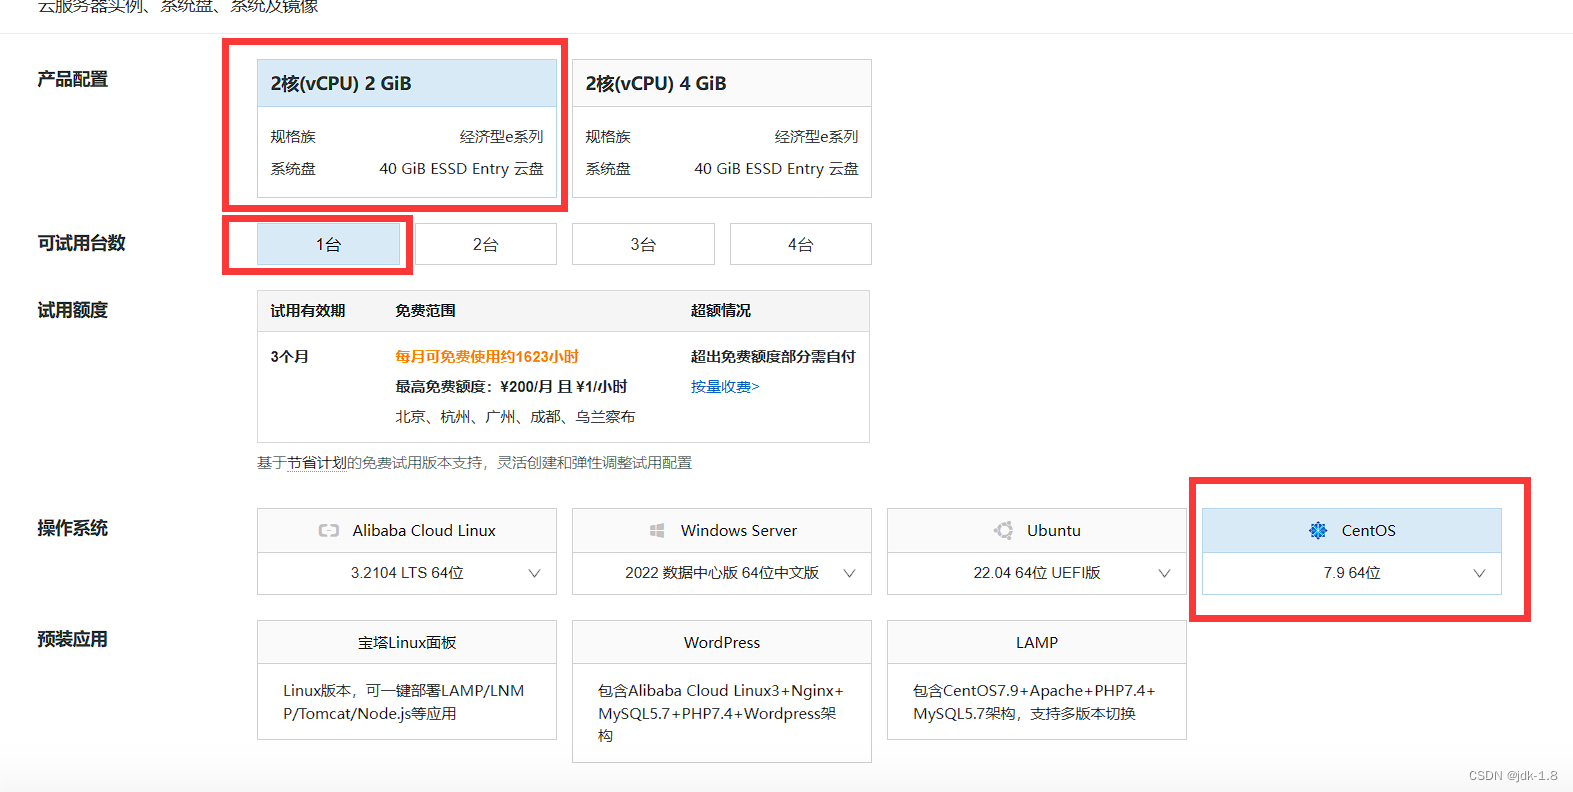Choose 3台 trial instance count
The image size is (1573, 792).
pyautogui.click(x=643, y=244)
